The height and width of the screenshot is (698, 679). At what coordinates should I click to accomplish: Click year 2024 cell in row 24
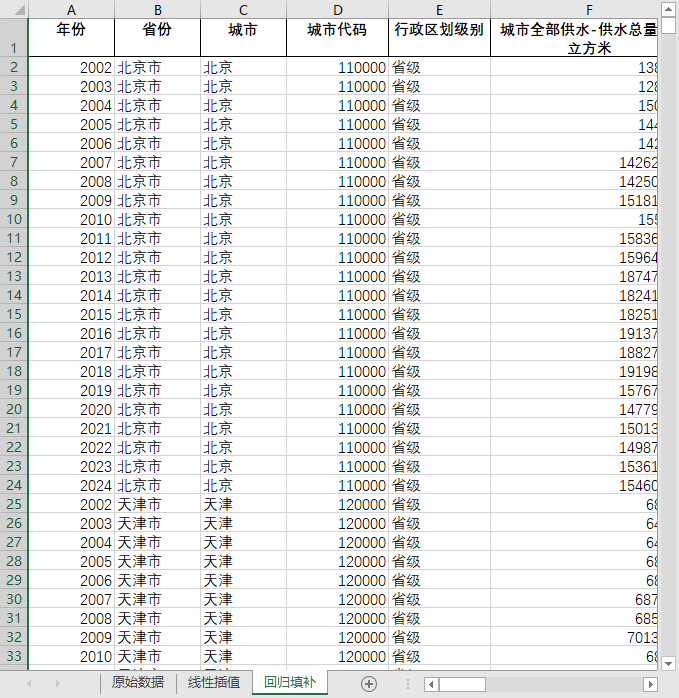[71, 485]
